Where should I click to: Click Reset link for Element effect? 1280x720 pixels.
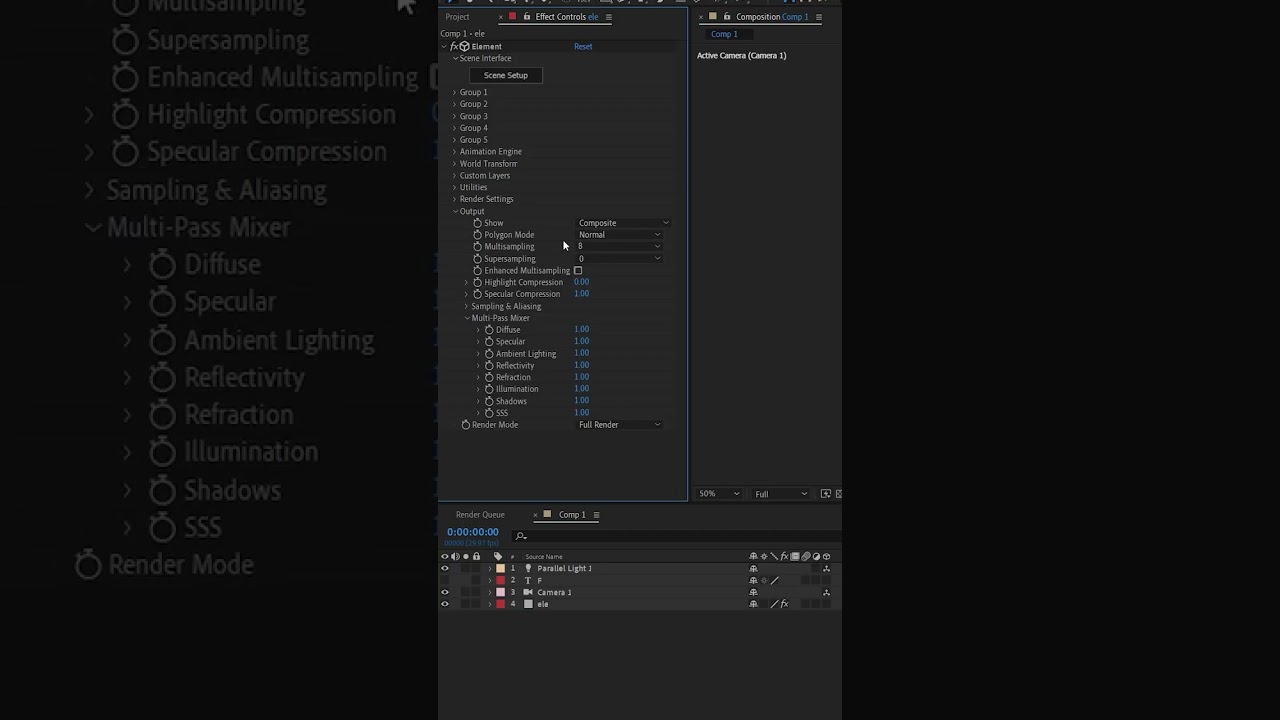click(583, 47)
